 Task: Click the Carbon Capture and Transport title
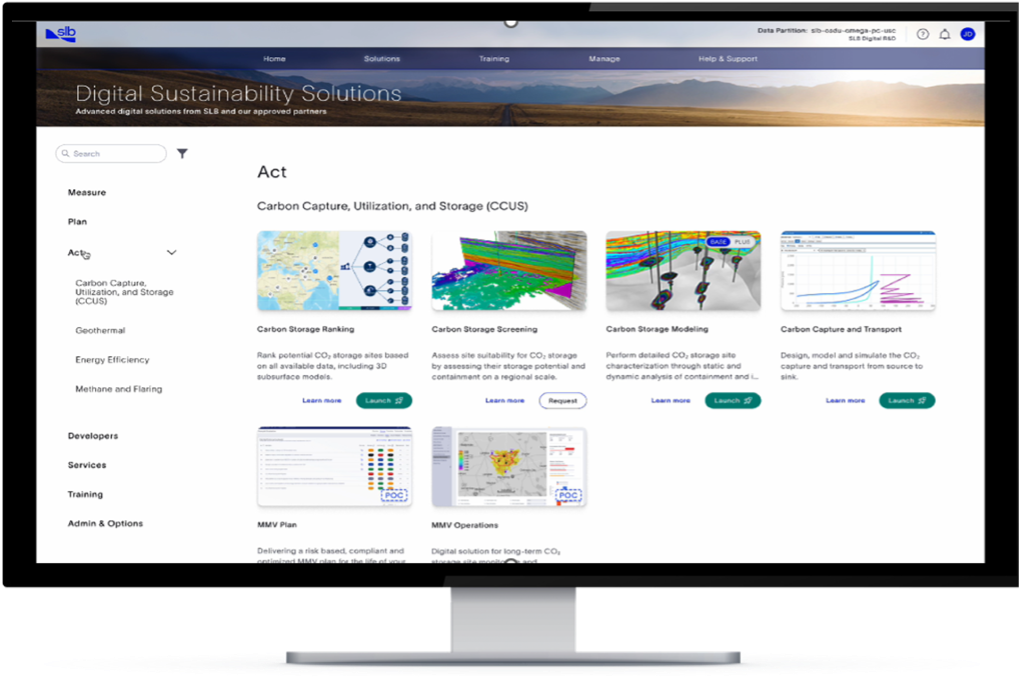(841, 329)
